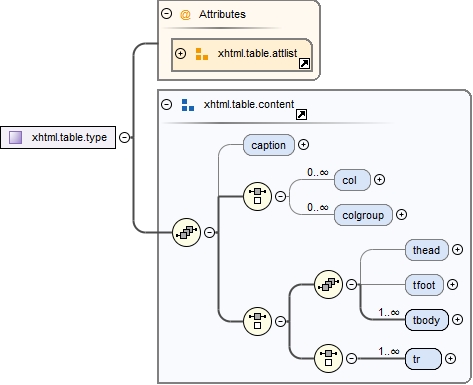Image resolution: width=473 pixels, height=385 pixels.
Task: Expand the thead element
Action: (457, 250)
